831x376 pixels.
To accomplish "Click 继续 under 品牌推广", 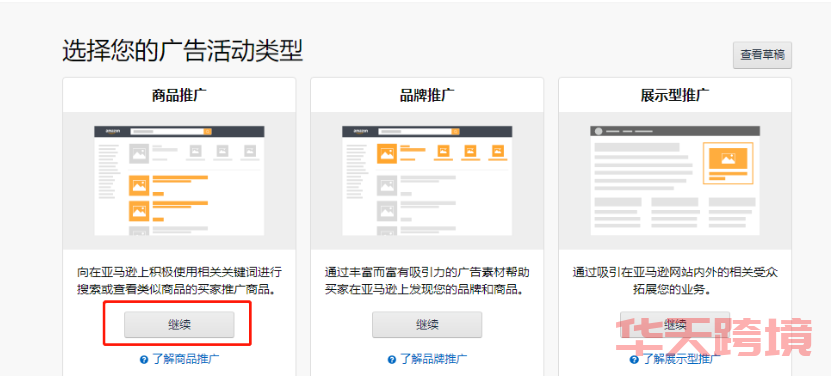I will coord(427,325).
